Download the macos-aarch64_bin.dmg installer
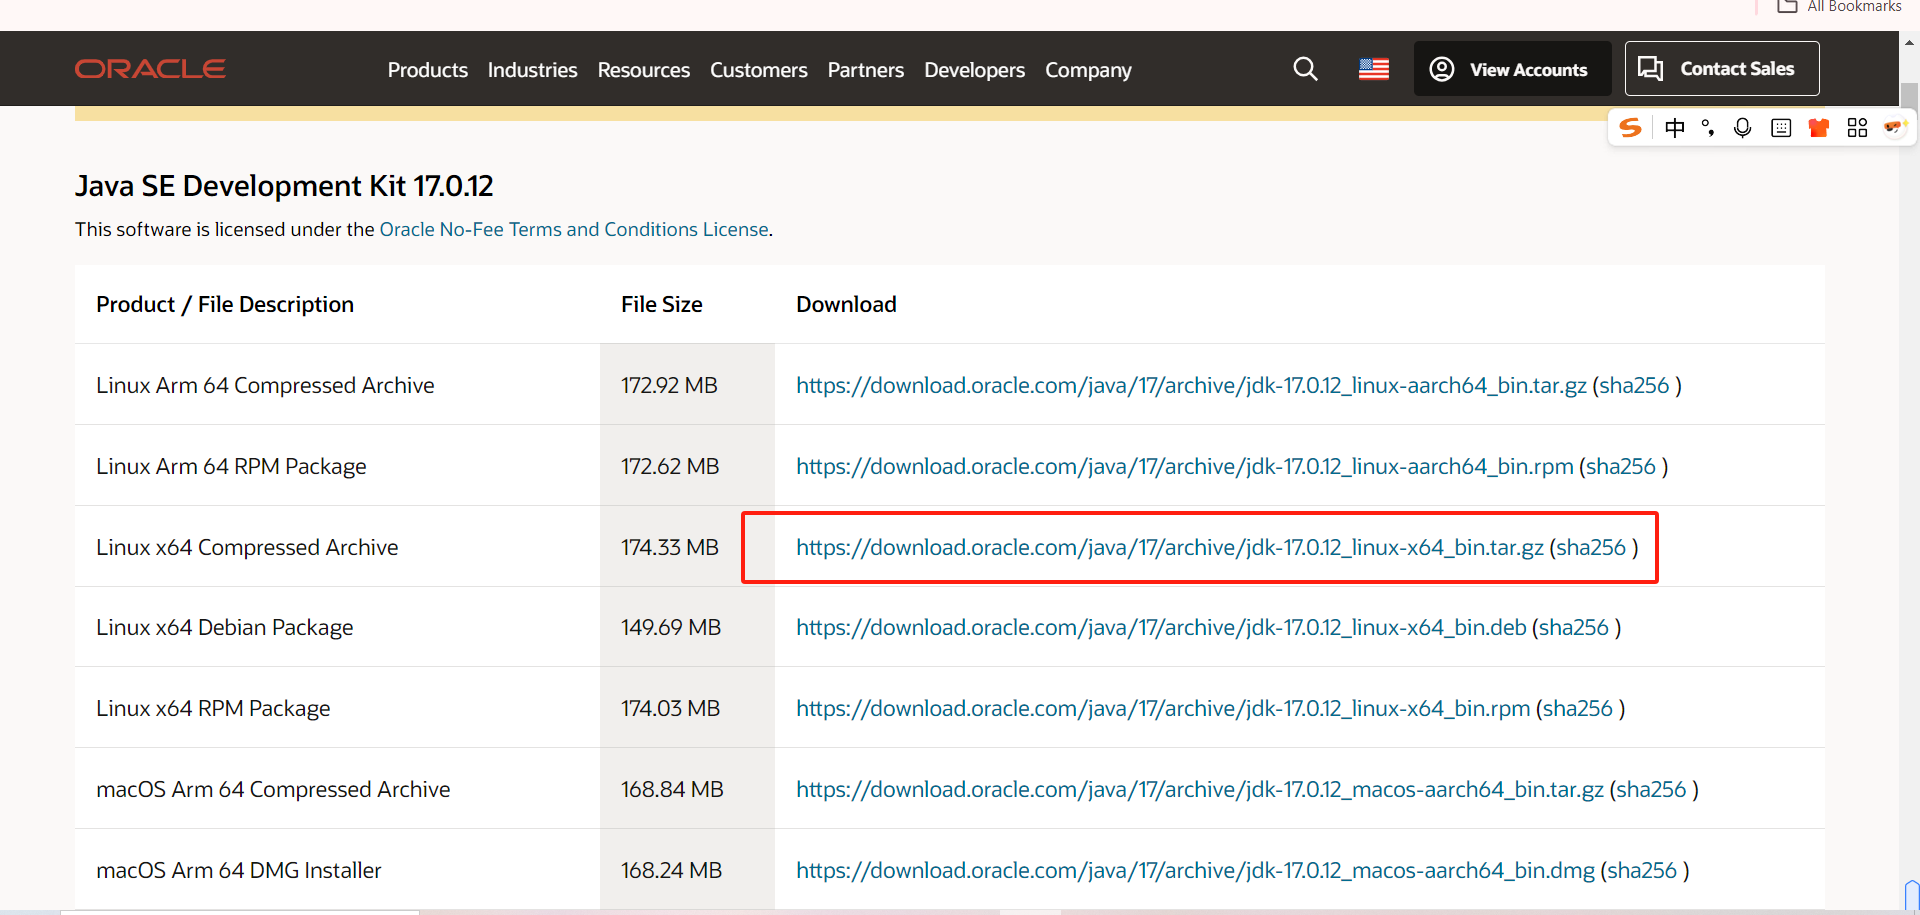1920x915 pixels. point(1195,870)
